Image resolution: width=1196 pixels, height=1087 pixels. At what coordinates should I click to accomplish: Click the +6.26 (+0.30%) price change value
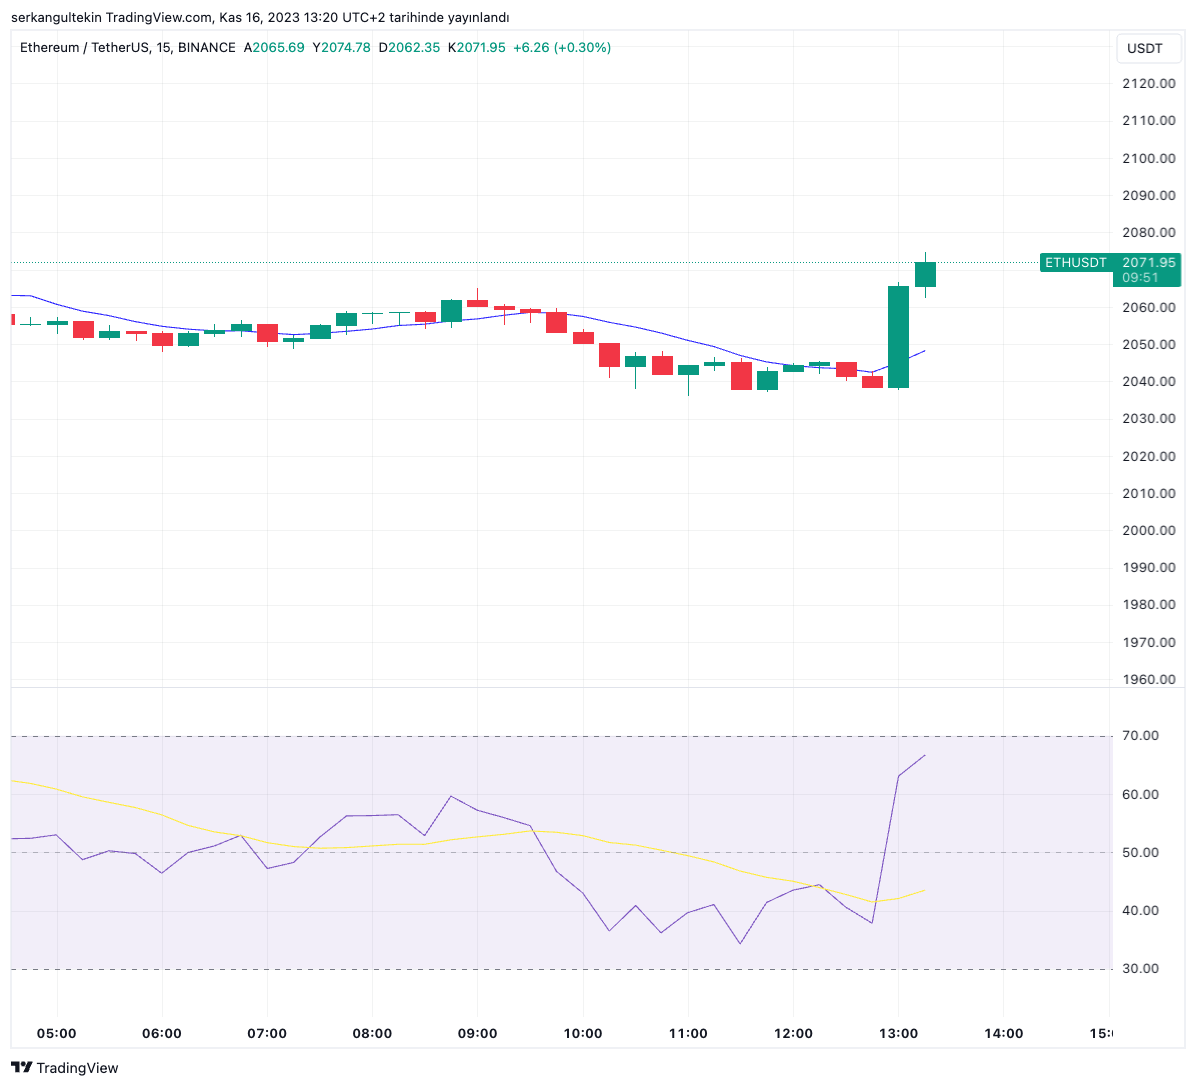point(561,48)
